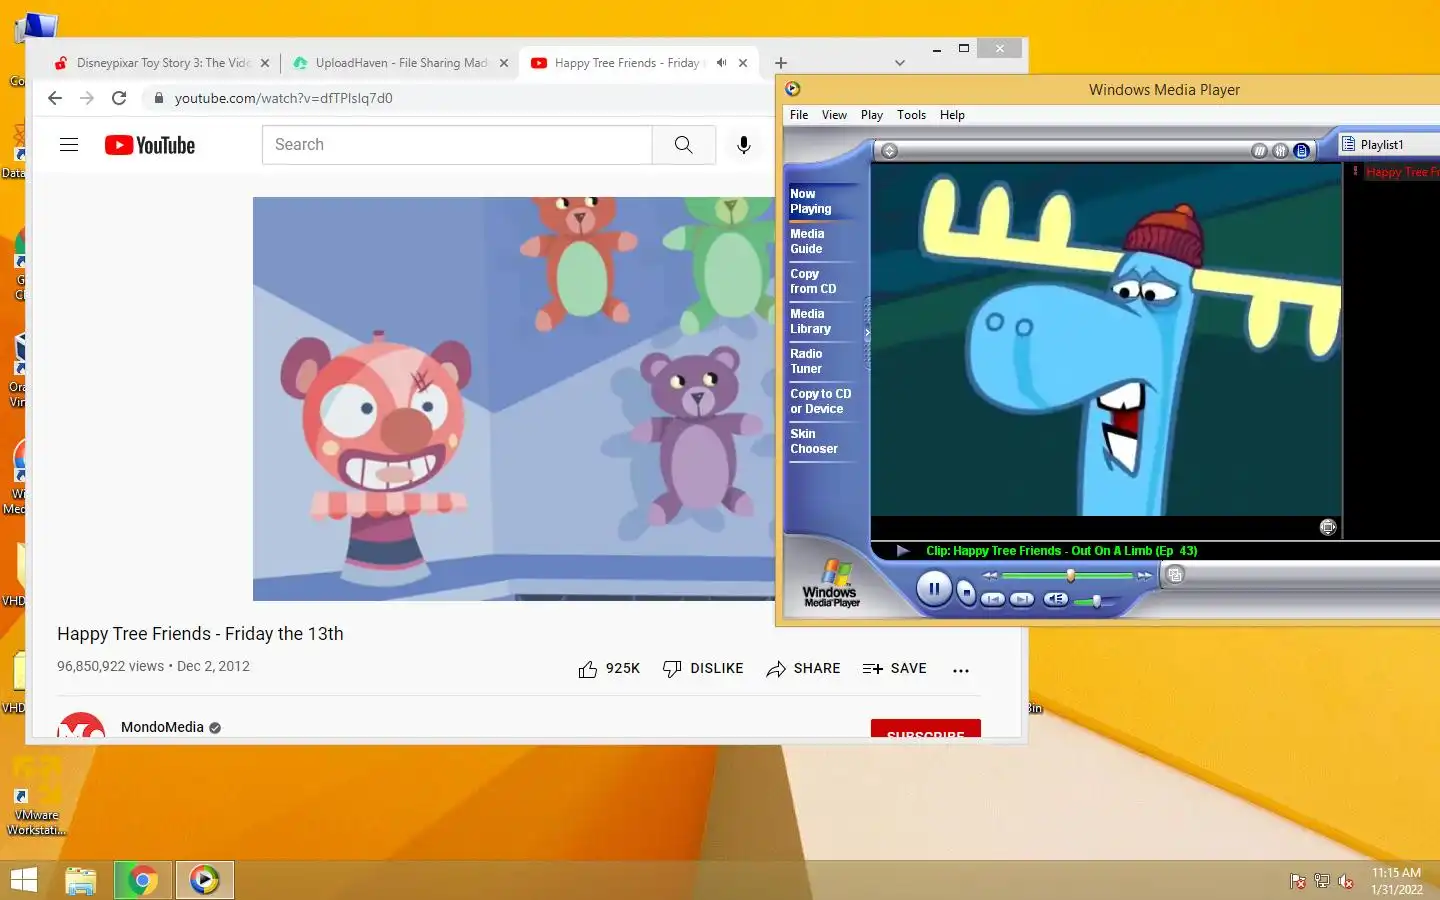Viewport: 1440px width, 900px height.
Task: Open Chrome's tab search dropdown
Action: tap(899, 63)
